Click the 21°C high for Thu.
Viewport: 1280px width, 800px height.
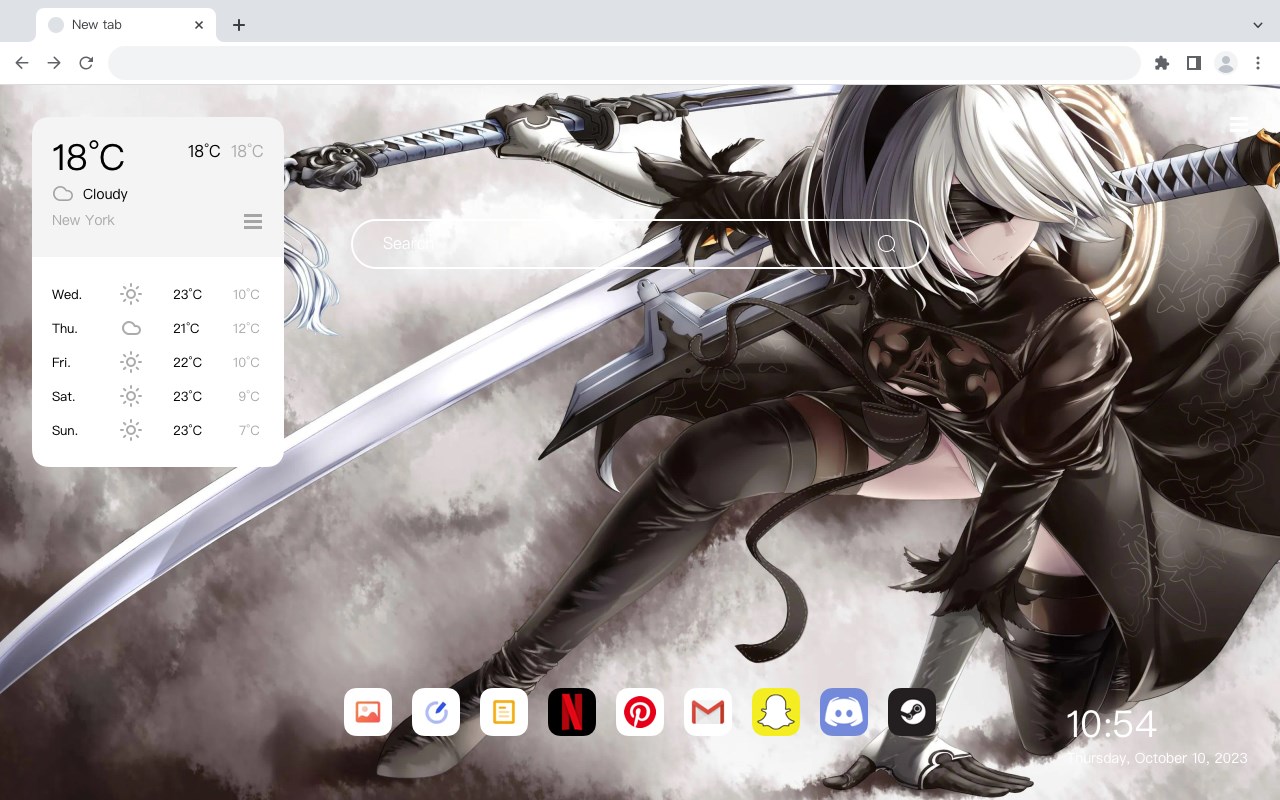186,328
